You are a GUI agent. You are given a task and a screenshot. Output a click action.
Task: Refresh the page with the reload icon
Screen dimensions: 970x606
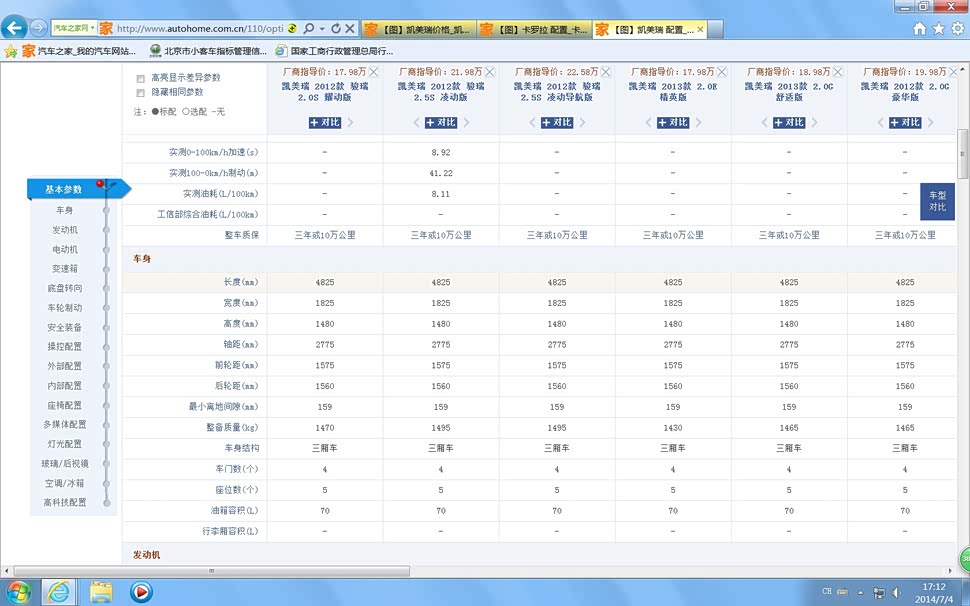[336, 28]
